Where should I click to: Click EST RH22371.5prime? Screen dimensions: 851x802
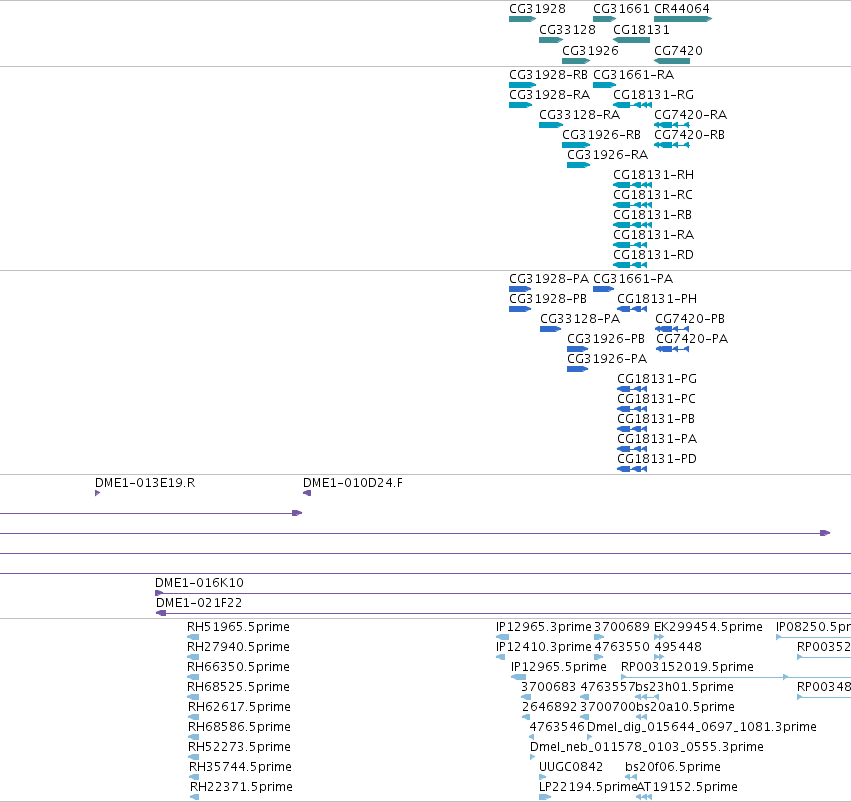coord(194,798)
